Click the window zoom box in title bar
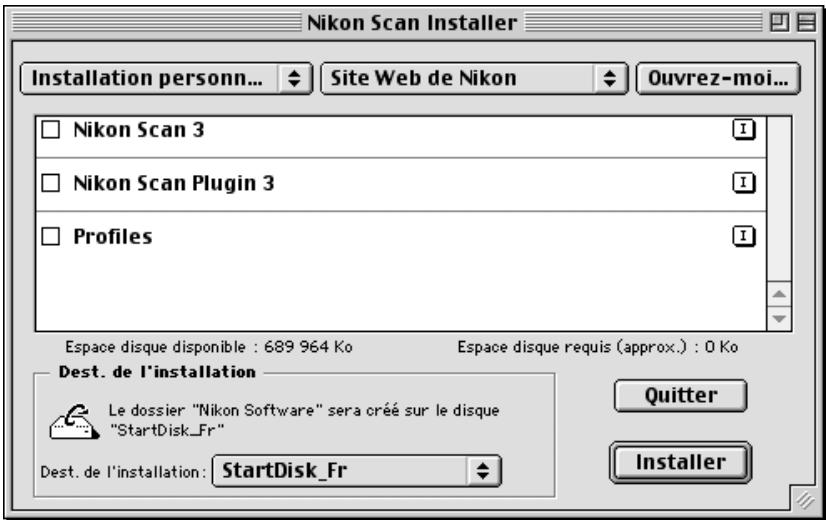 tap(779, 23)
